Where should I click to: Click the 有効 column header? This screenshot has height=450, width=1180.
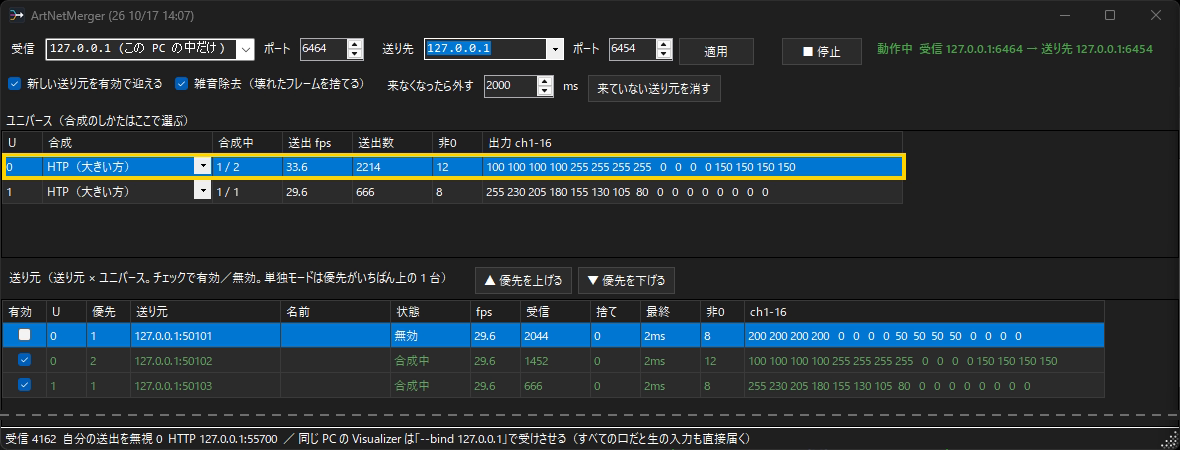click(24, 311)
